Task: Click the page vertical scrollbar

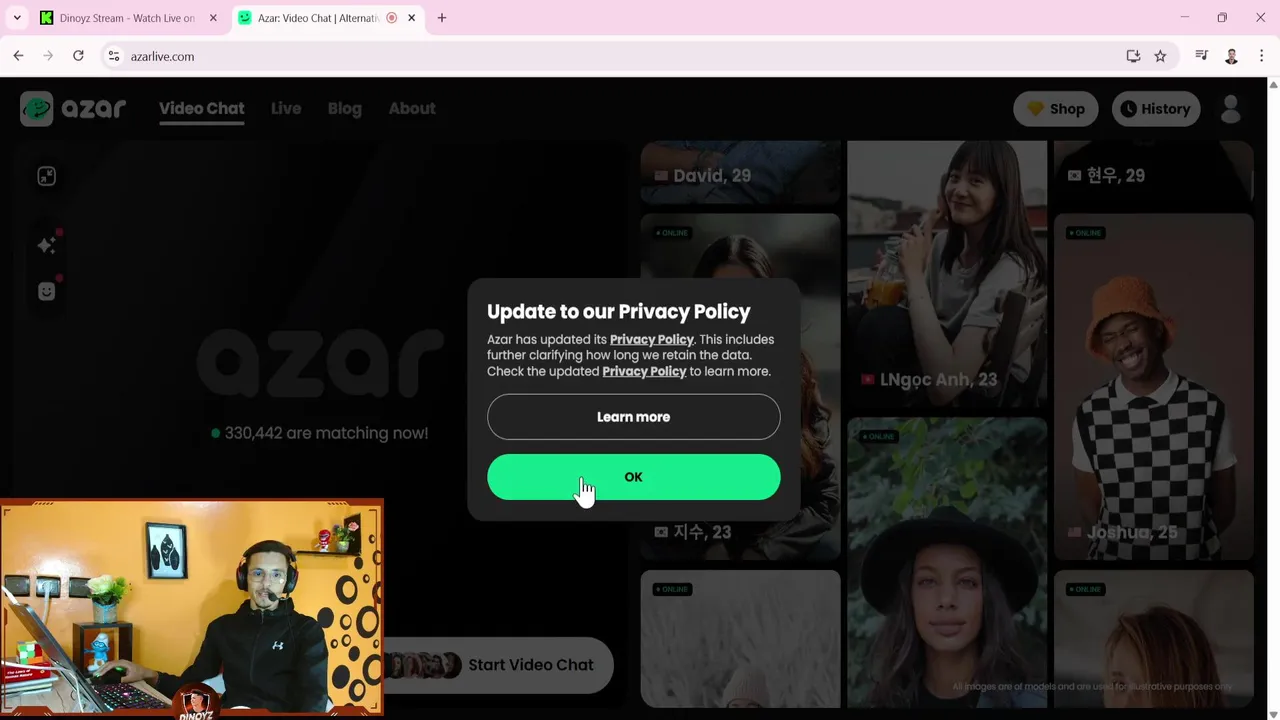Action: point(1273,398)
